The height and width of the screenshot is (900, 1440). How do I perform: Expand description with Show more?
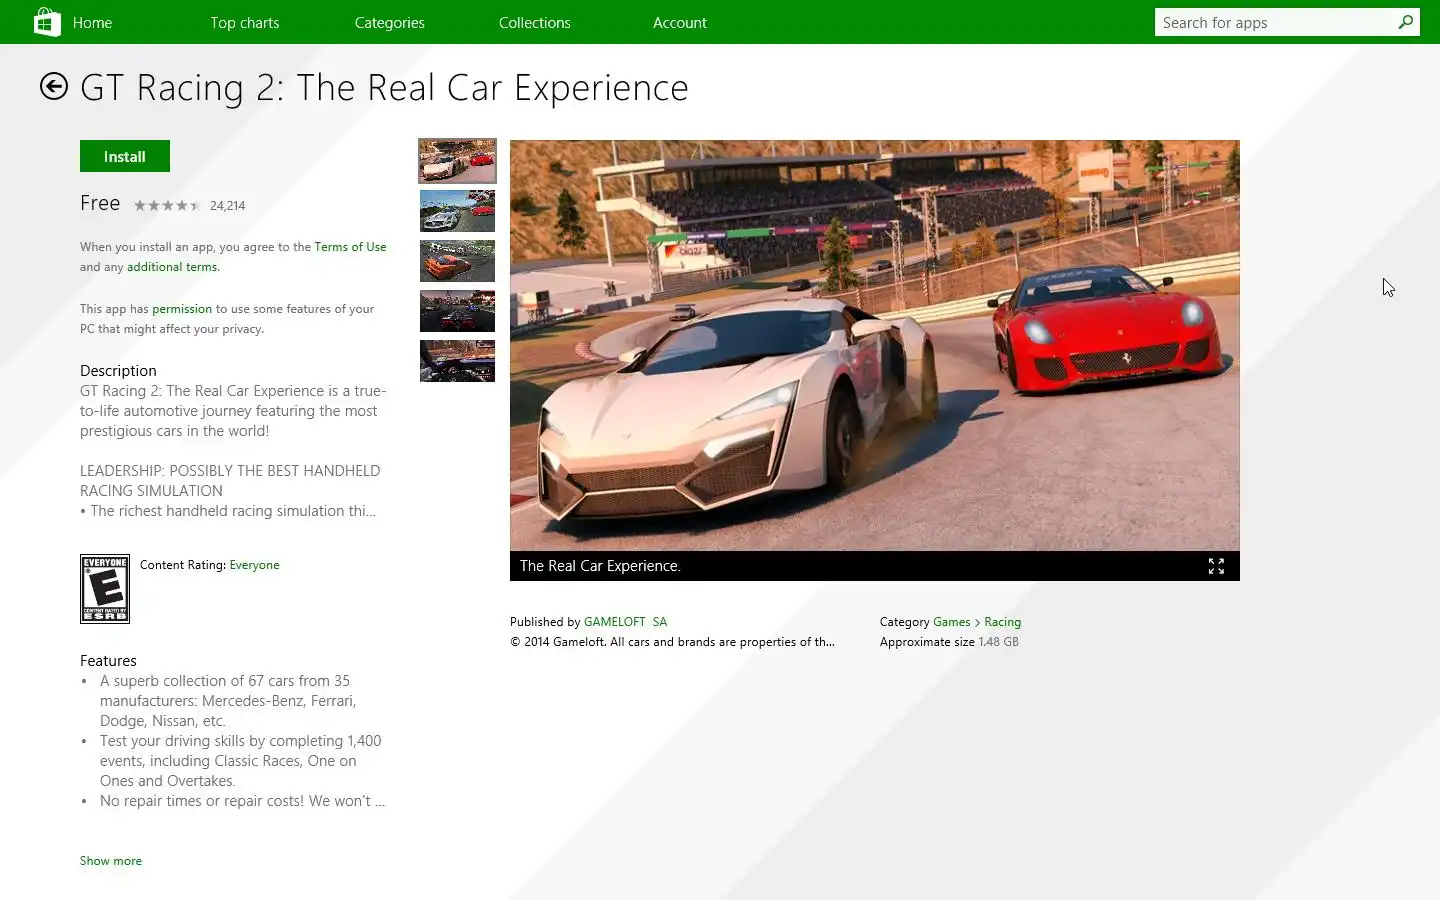coord(111,861)
